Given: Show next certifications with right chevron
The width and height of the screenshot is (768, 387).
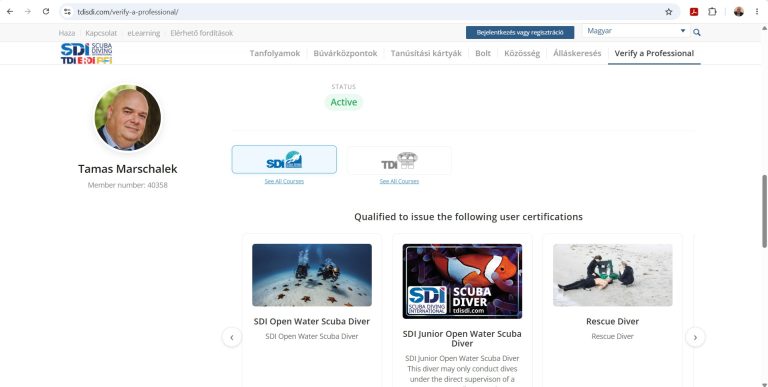Looking at the screenshot, I should (x=695, y=337).
